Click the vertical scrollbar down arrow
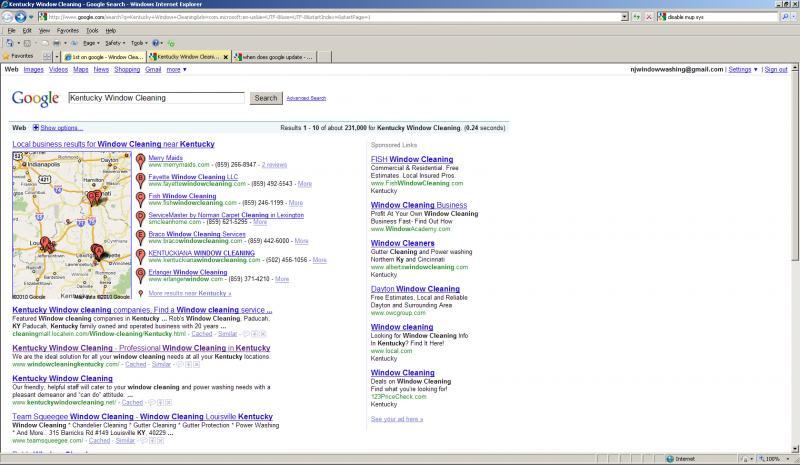Screen dimensions: 800x465 (x=795, y=449)
